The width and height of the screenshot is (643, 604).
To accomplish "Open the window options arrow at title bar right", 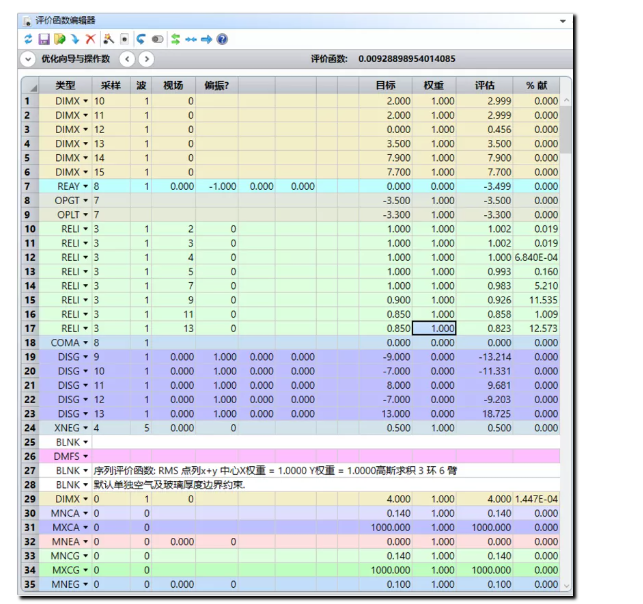I will click(x=563, y=21).
